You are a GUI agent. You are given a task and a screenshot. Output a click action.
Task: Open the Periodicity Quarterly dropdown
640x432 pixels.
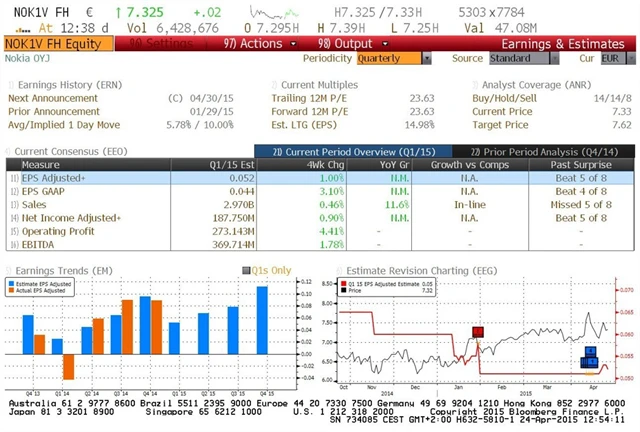392,58
